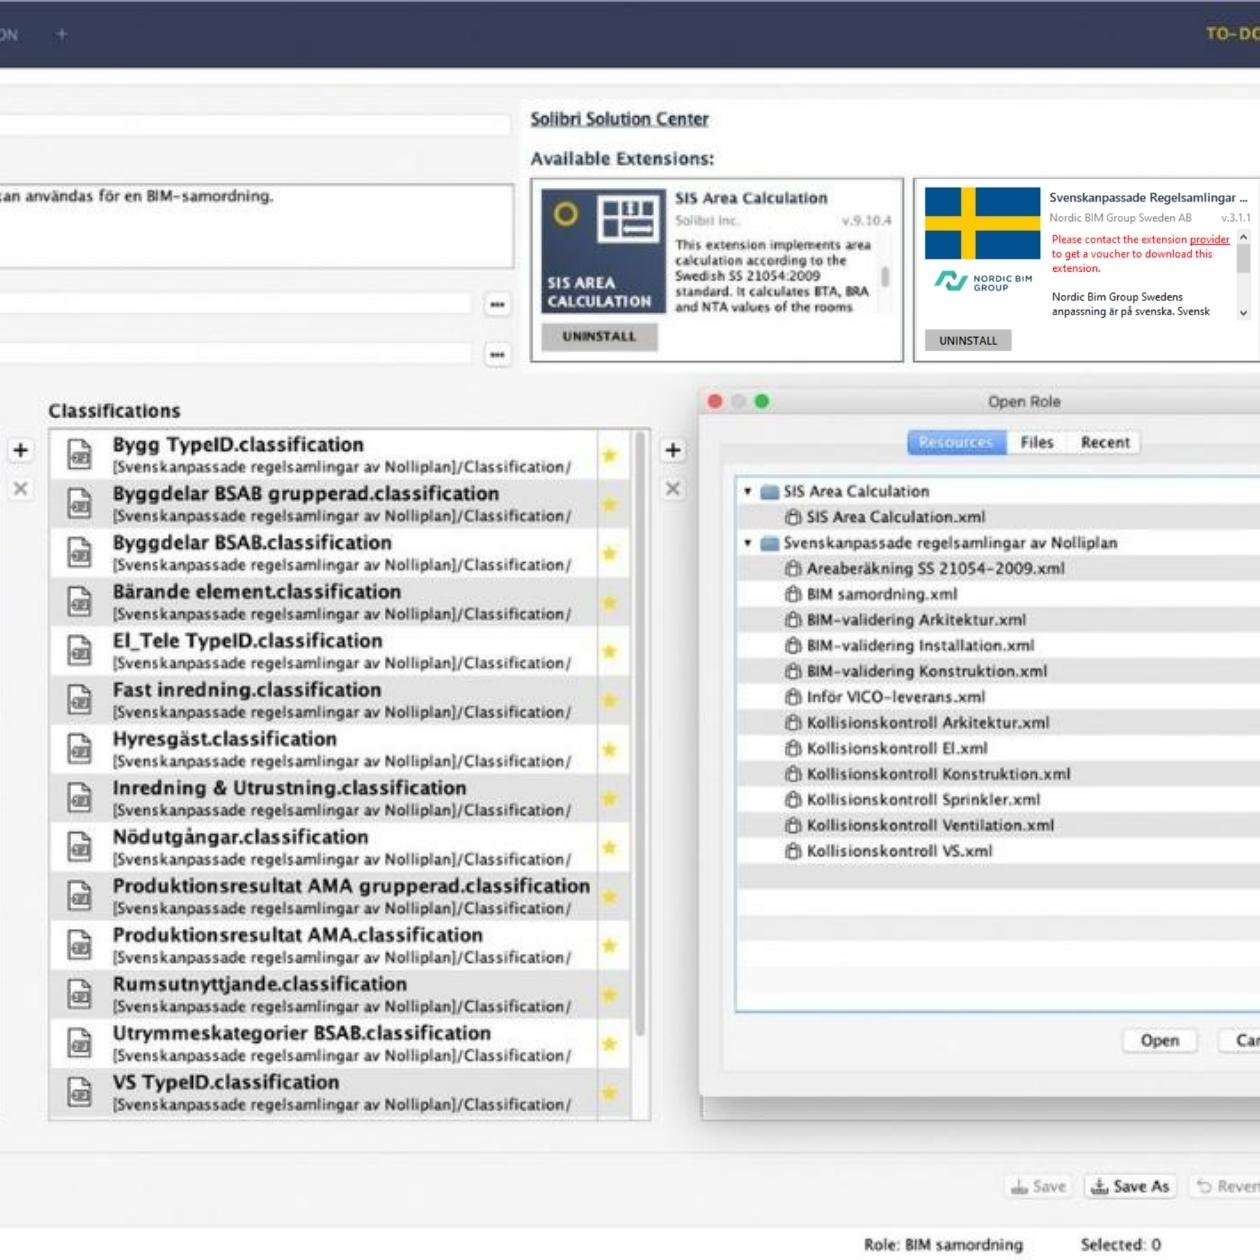Click the X icon right of Classifications list
The image size is (1260, 1260).
(673, 488)
